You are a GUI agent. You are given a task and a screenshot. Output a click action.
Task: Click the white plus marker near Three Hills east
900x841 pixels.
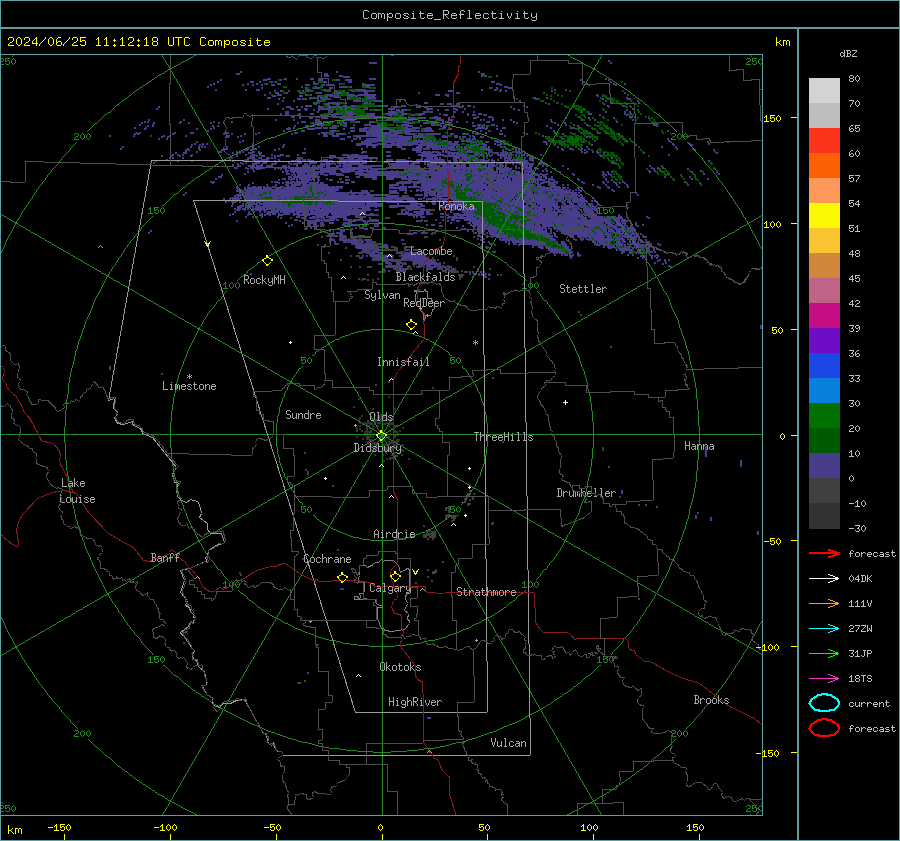(565, 402)
